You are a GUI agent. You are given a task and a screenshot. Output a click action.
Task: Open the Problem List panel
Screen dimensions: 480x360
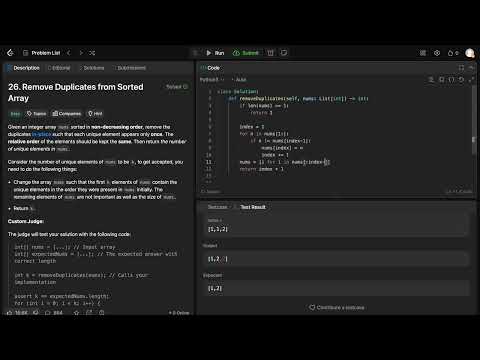pyautogui.click(x=42, y=53)
